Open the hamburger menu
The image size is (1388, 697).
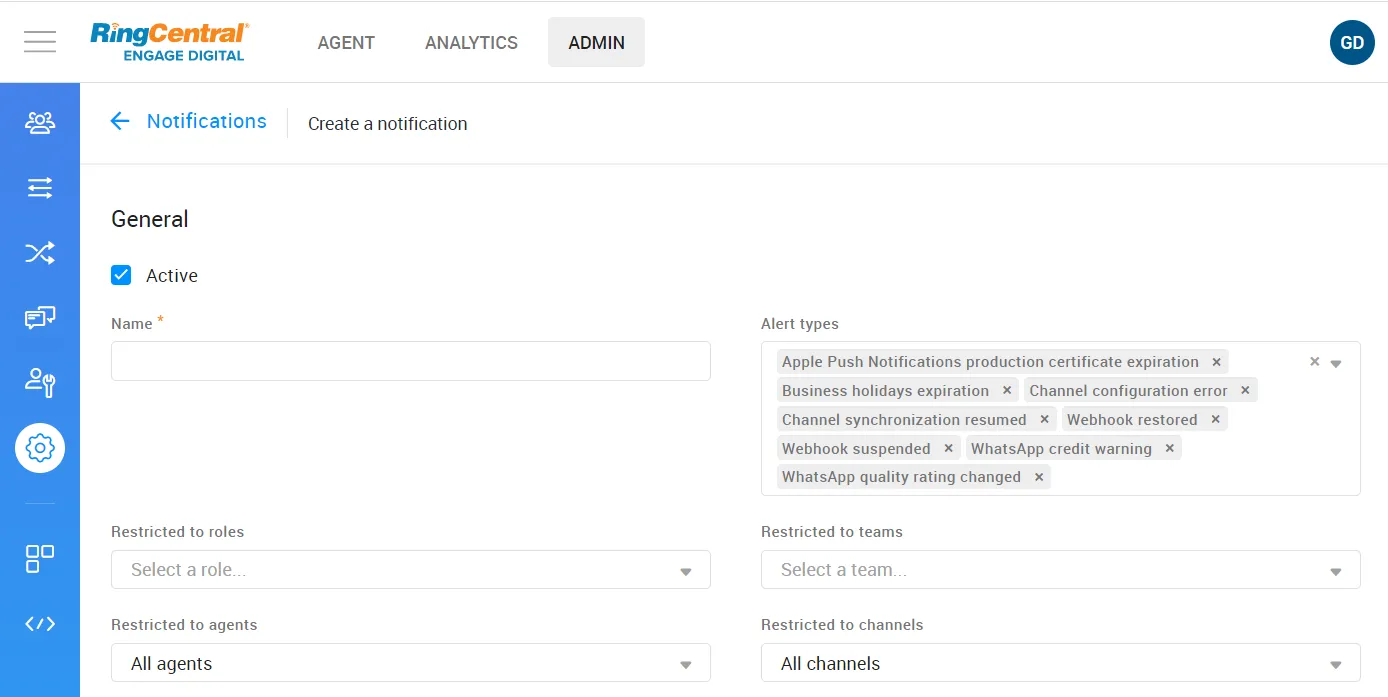click(40, 41)
